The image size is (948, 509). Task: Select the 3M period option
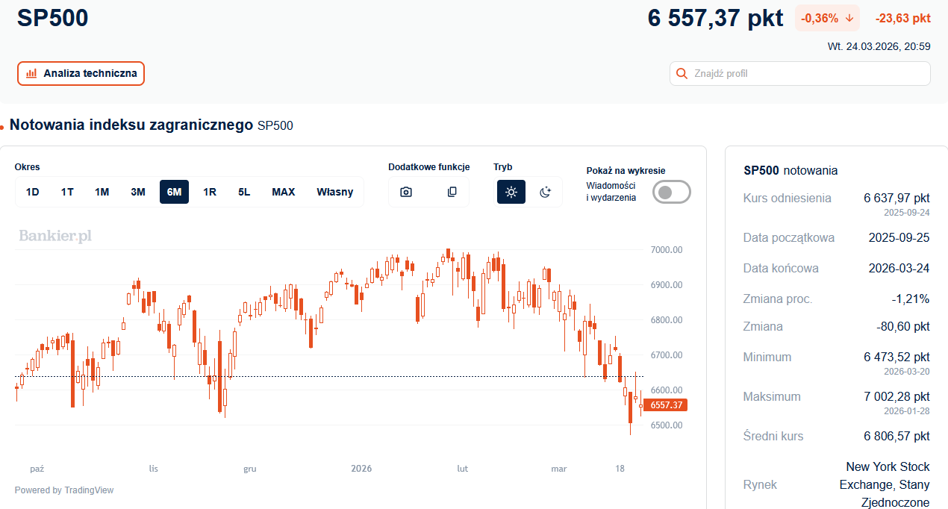(138, 192)
